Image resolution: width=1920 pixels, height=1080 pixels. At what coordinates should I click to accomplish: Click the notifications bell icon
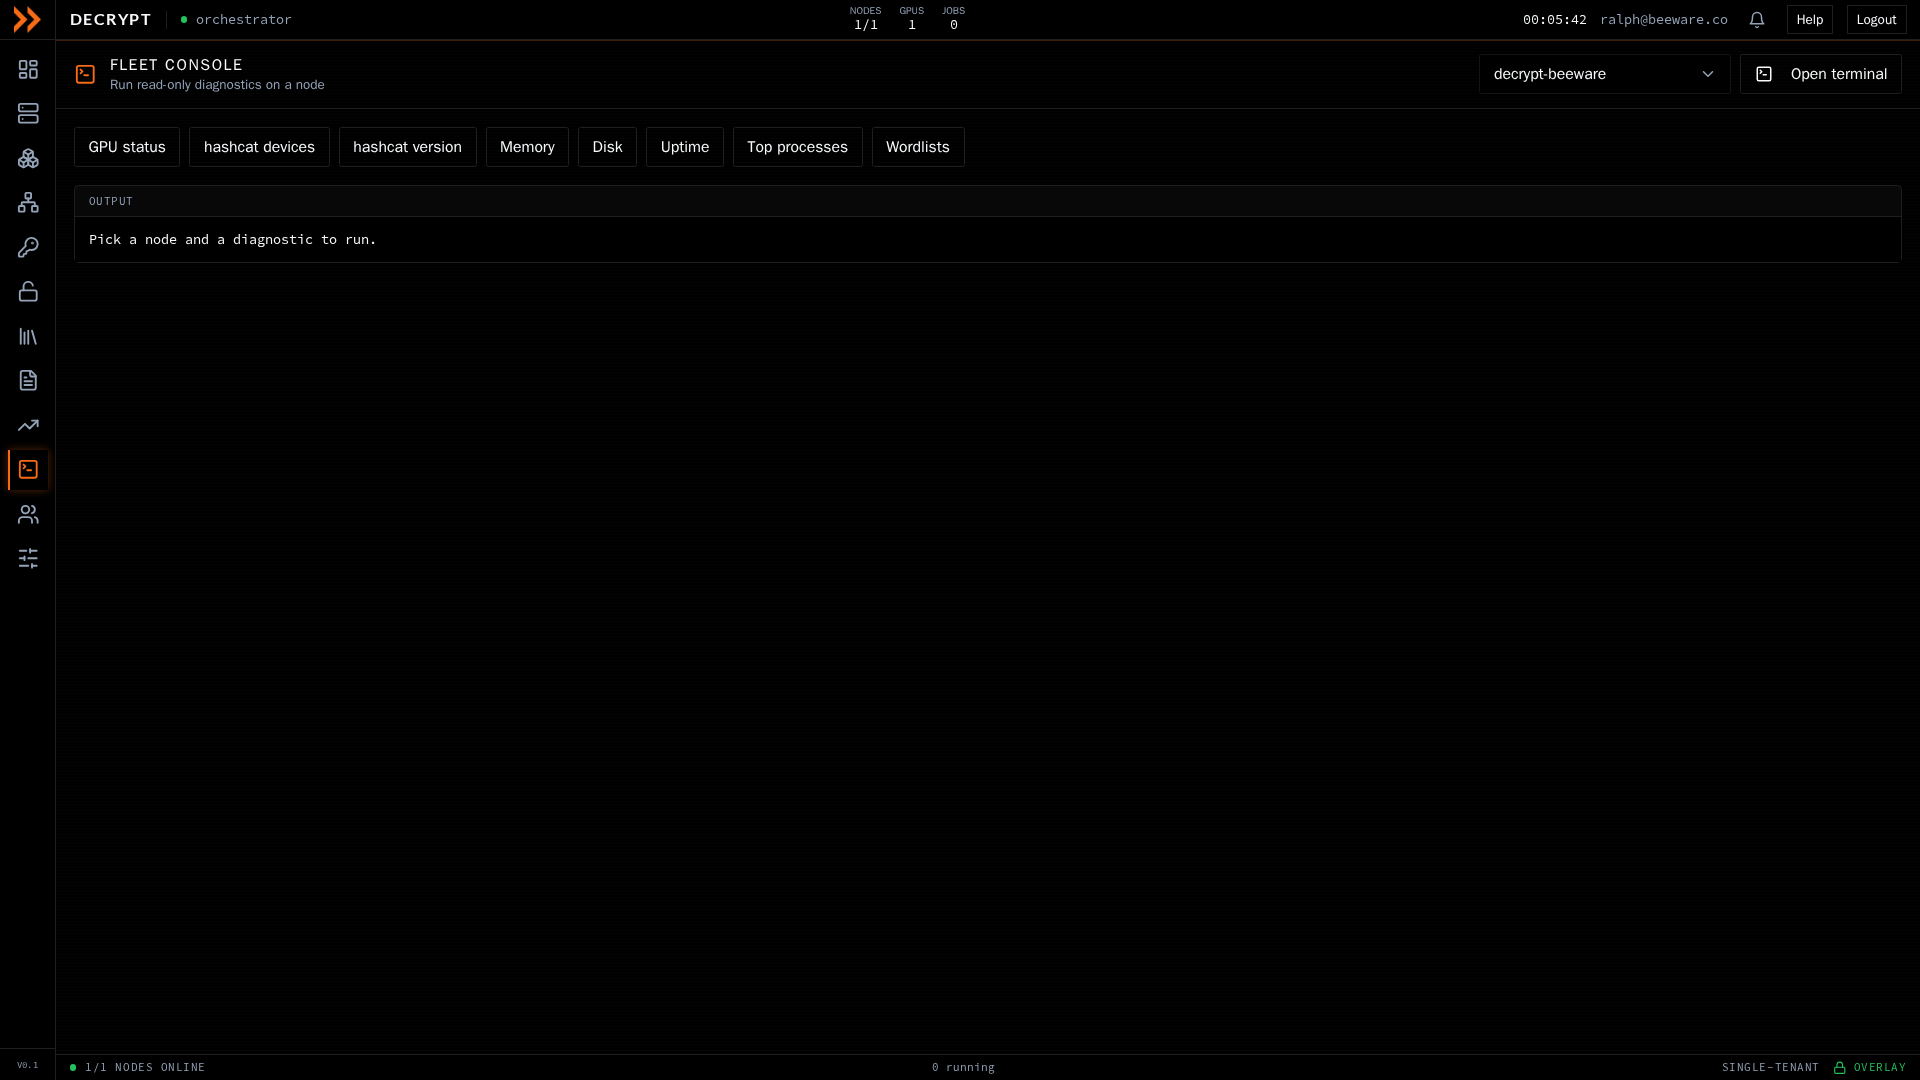pyautogui.click(x=1757, y=19)
